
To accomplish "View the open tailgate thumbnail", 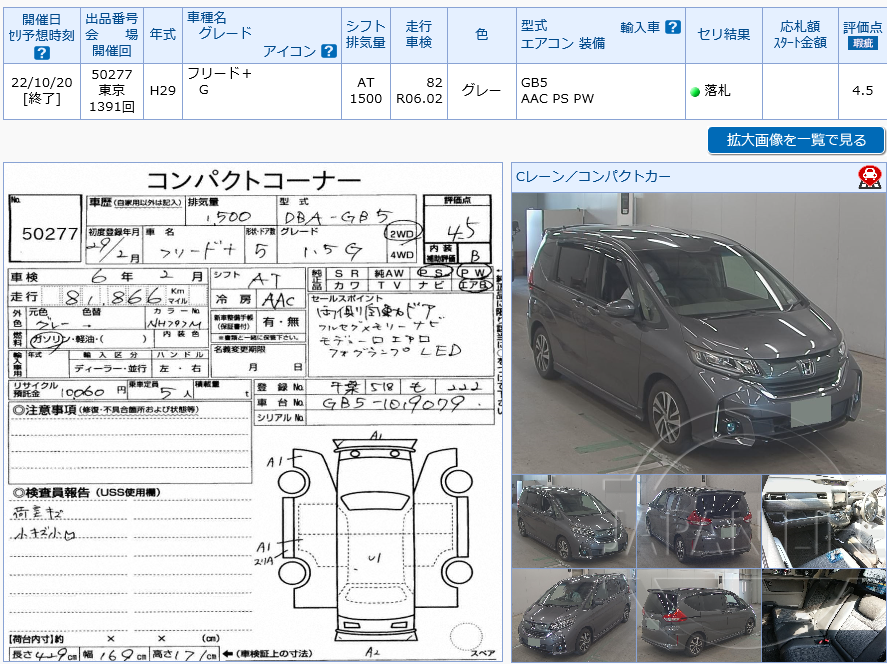I will (x=700, y=614).
